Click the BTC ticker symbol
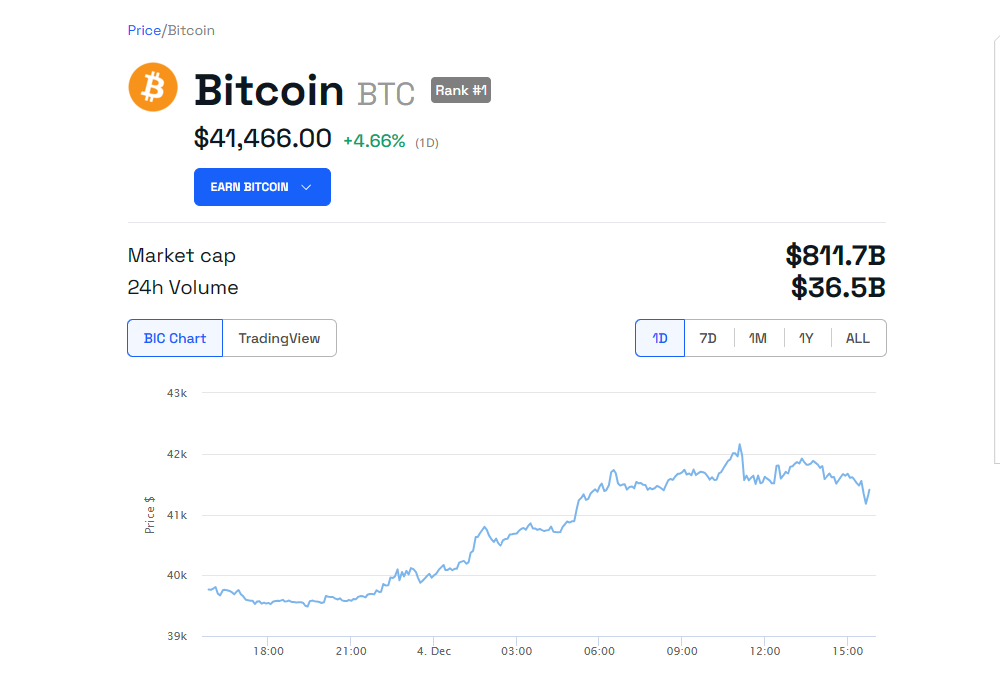Screen dimensions: 1000x692 point(386,94)
